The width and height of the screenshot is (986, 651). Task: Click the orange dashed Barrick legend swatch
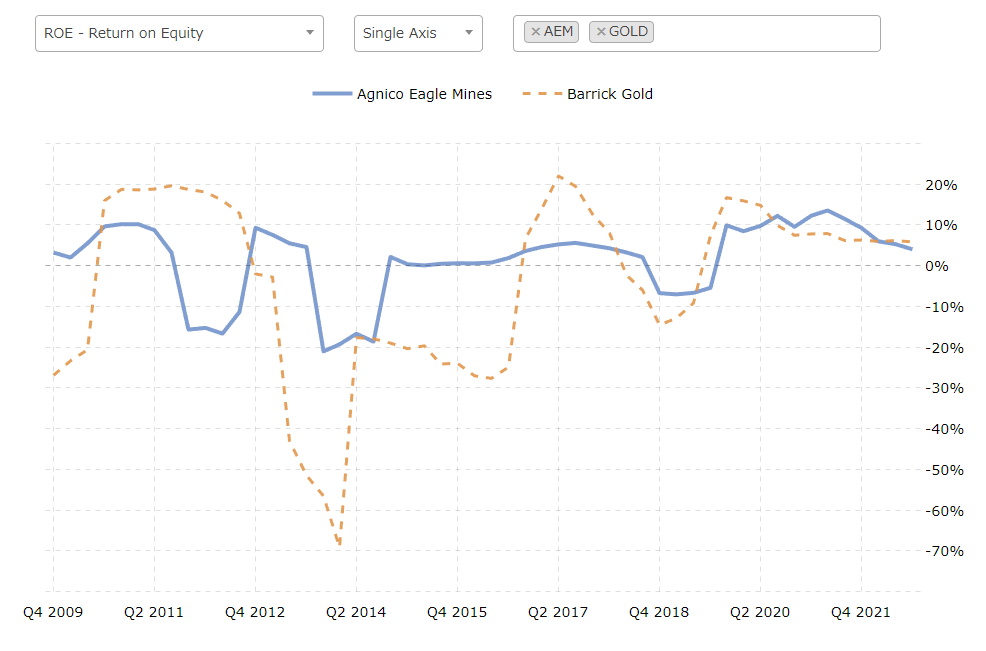[542, 94]
